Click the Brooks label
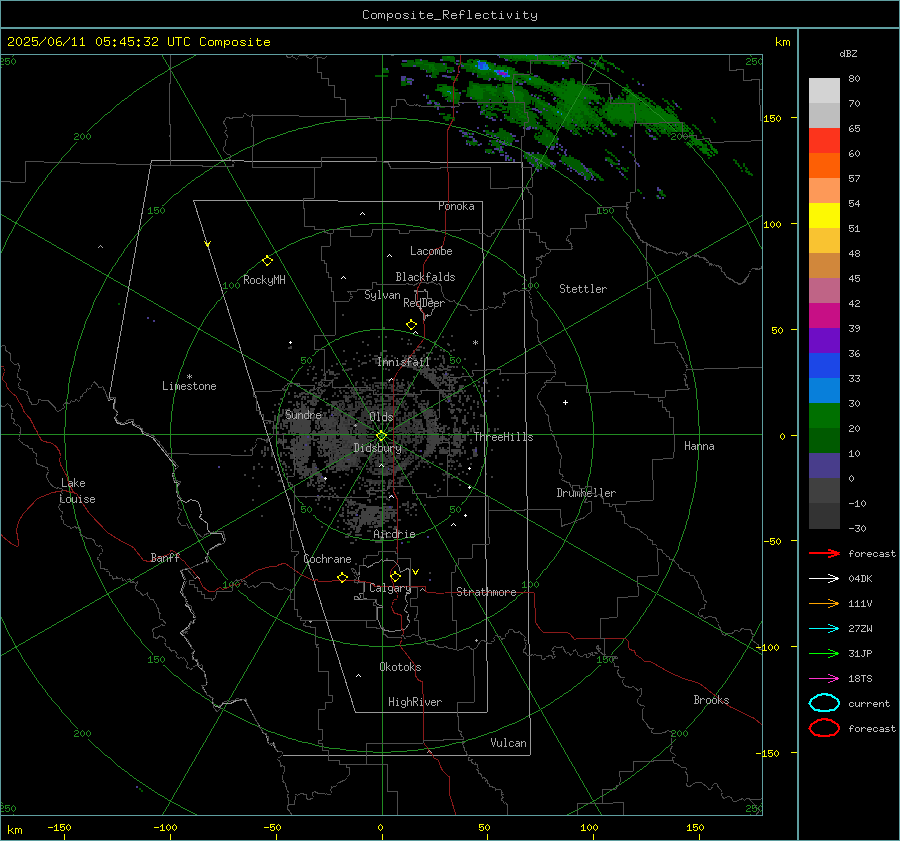 [711, 700]
